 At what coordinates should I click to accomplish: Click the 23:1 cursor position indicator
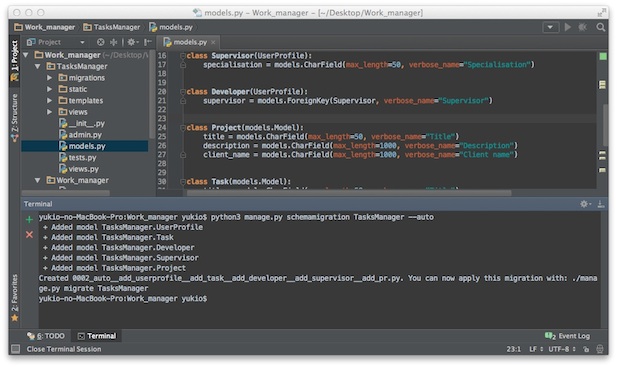click(514, 349)
